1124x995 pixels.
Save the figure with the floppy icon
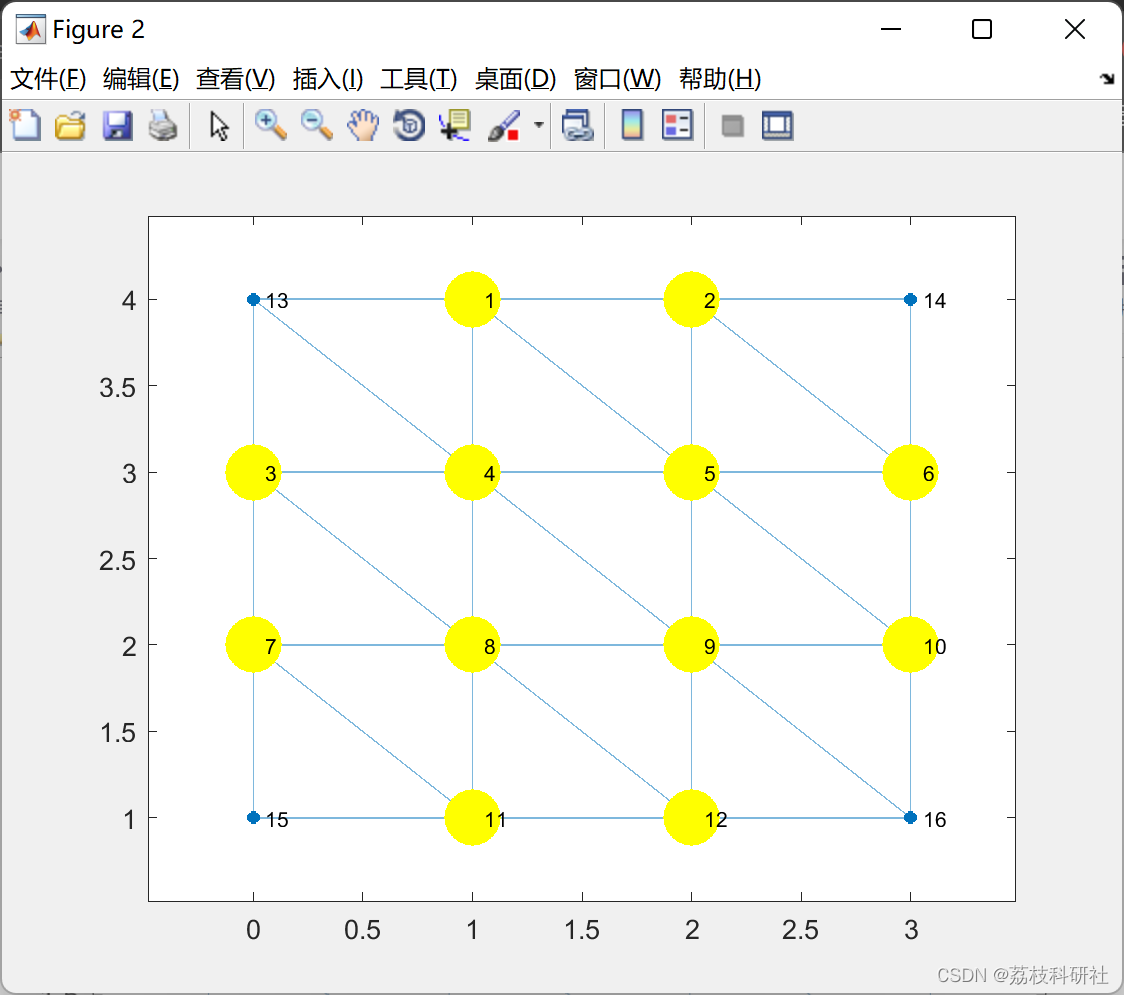pos(117,125)
